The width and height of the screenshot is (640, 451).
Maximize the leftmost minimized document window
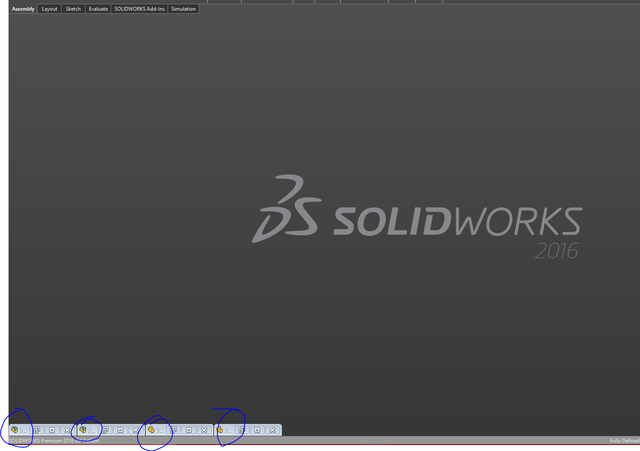pos(52,430)
